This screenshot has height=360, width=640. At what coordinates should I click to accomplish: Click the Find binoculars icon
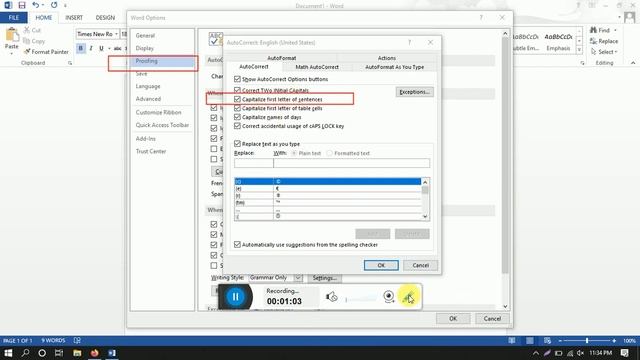[x=593, y=30]
